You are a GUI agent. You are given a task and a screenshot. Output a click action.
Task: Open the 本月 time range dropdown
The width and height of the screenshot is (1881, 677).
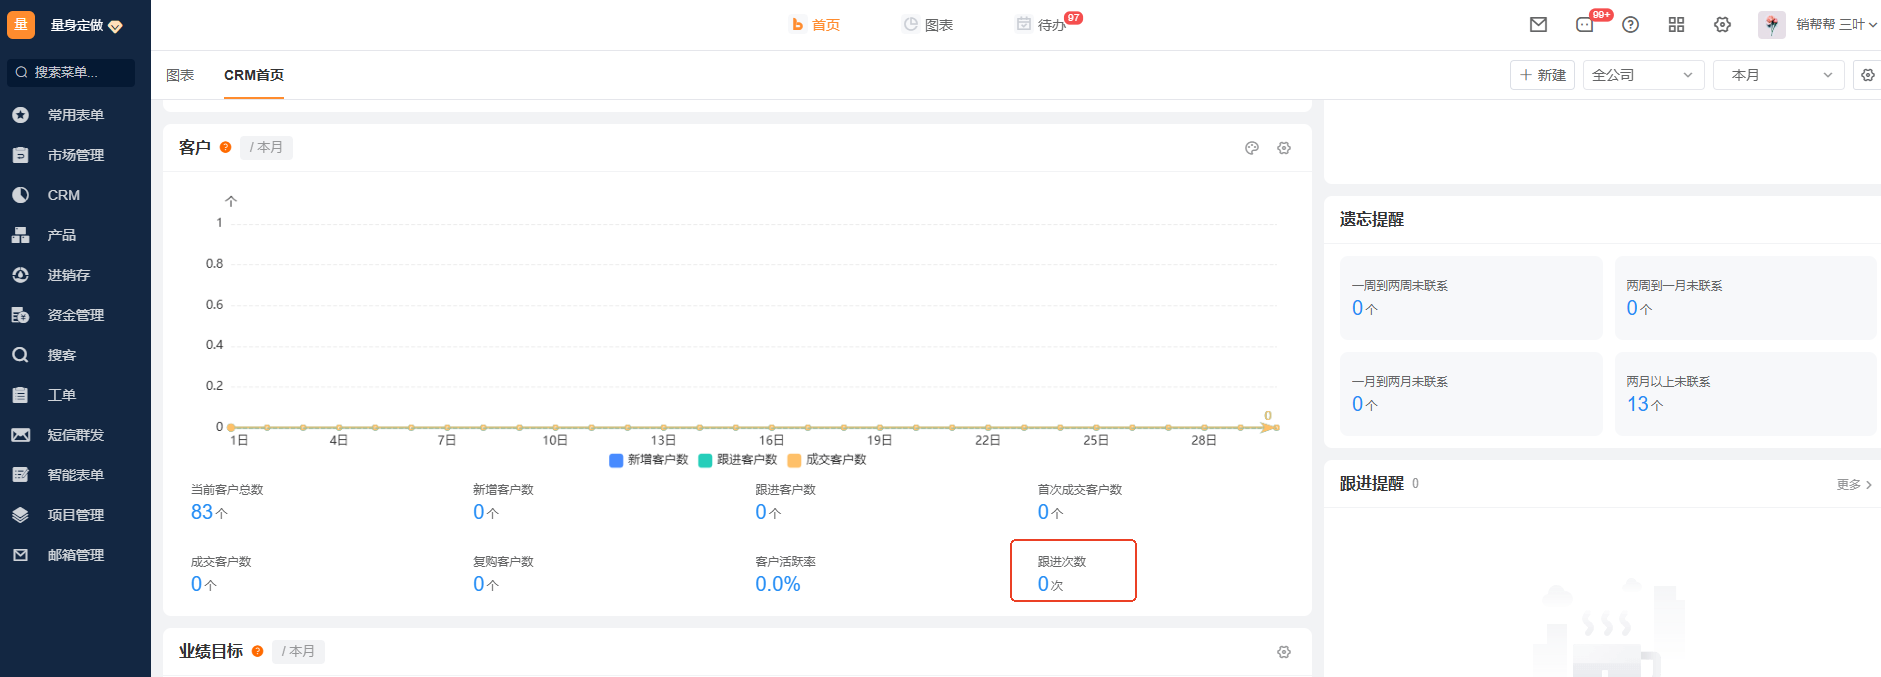(1778, 75)
